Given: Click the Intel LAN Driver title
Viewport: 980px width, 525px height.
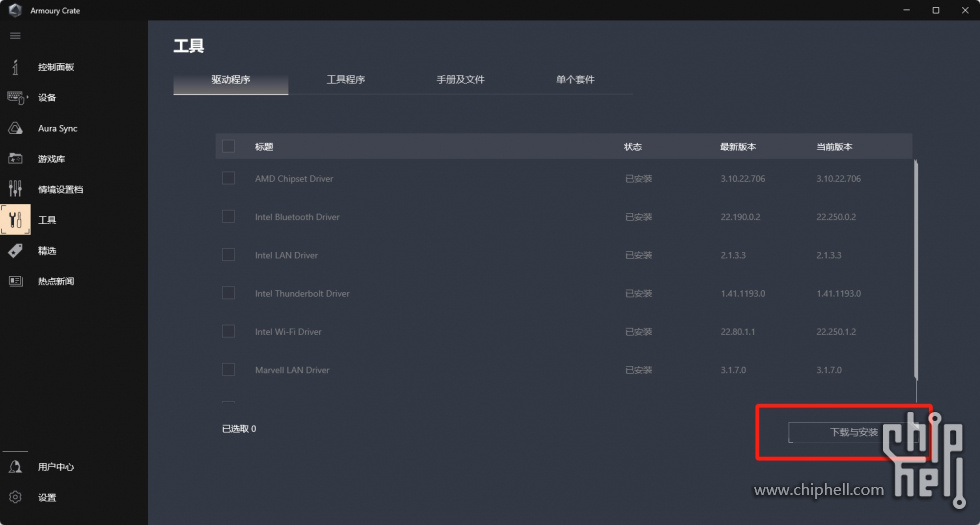Looking at the screenshot, I should (x=286, y=255).
